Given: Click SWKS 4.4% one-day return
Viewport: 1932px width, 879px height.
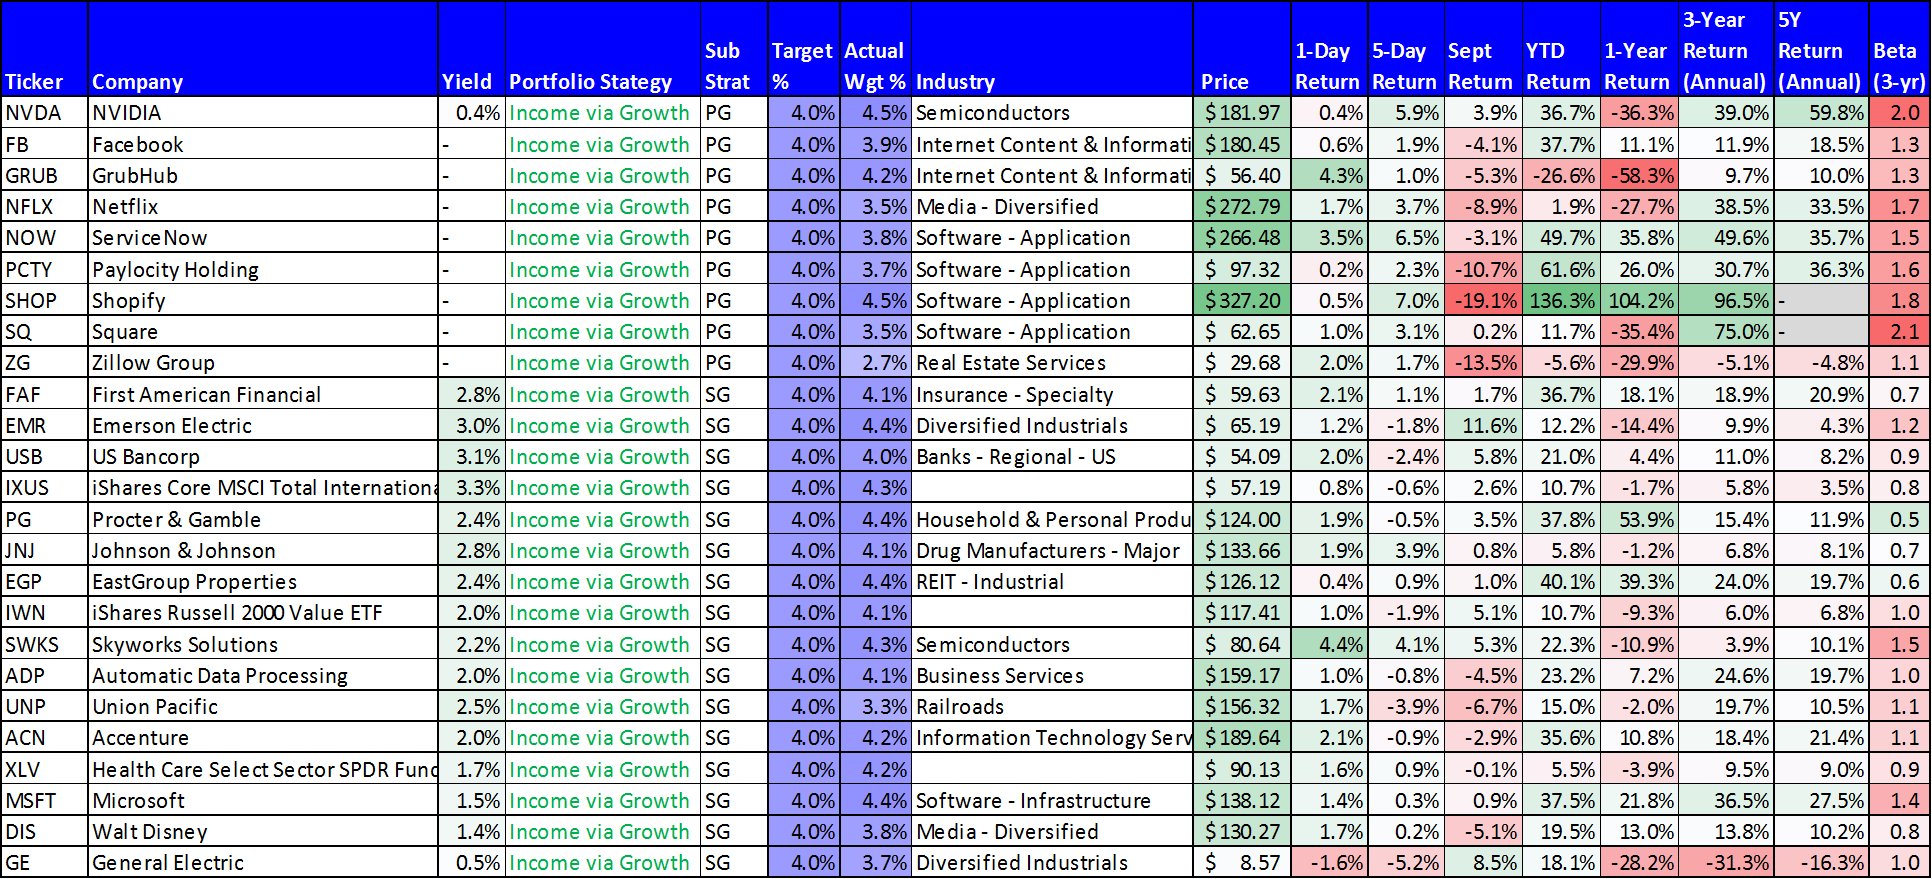Looking at the screenshot, I should (x=1329, y=645).
